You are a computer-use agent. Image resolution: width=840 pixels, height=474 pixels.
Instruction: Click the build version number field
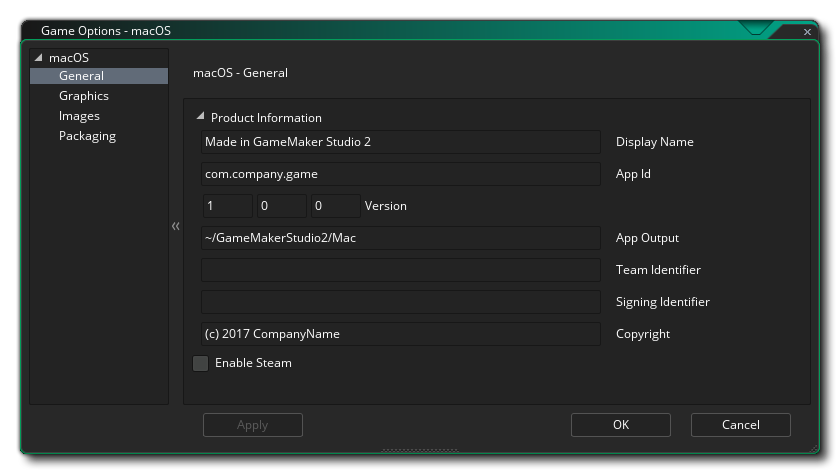pyautogui.click(x=335, y=206)
